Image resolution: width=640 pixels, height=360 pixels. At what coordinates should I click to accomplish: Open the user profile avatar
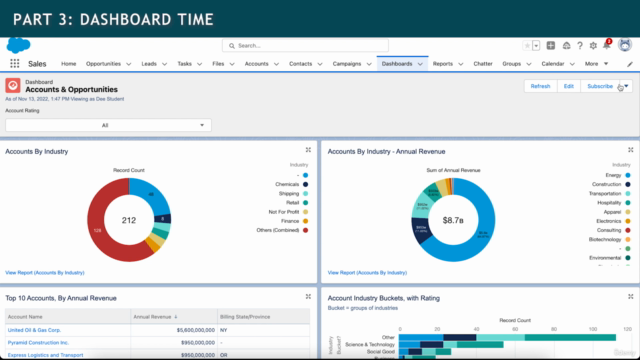pos(624,45)
